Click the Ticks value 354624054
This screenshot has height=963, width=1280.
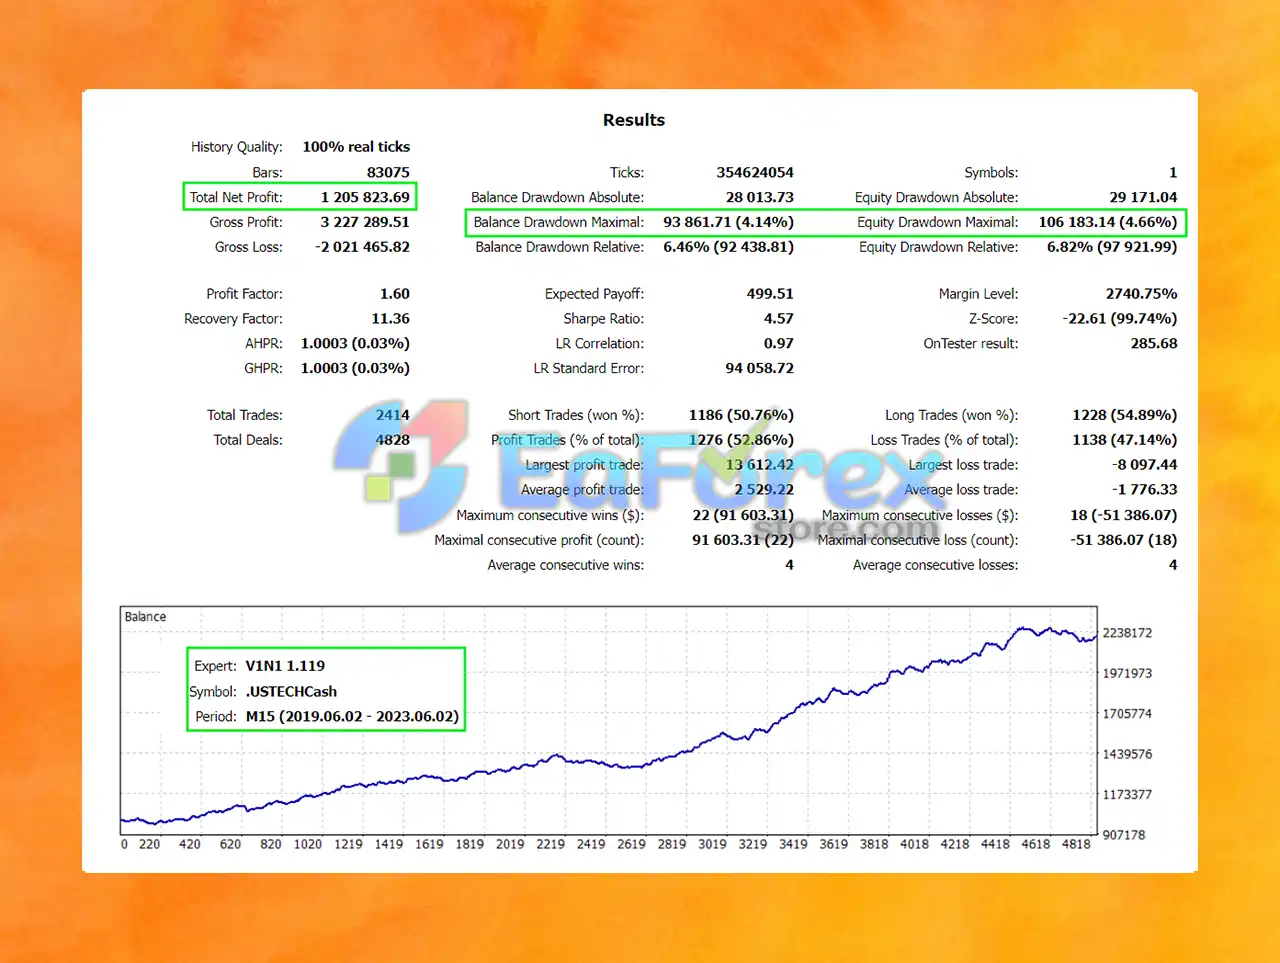[x=755, y=172]
